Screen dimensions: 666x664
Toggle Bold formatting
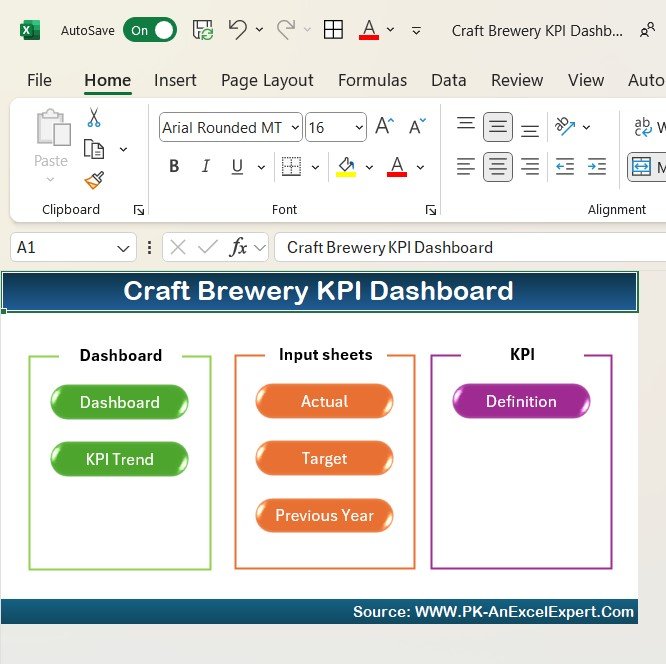174,166
